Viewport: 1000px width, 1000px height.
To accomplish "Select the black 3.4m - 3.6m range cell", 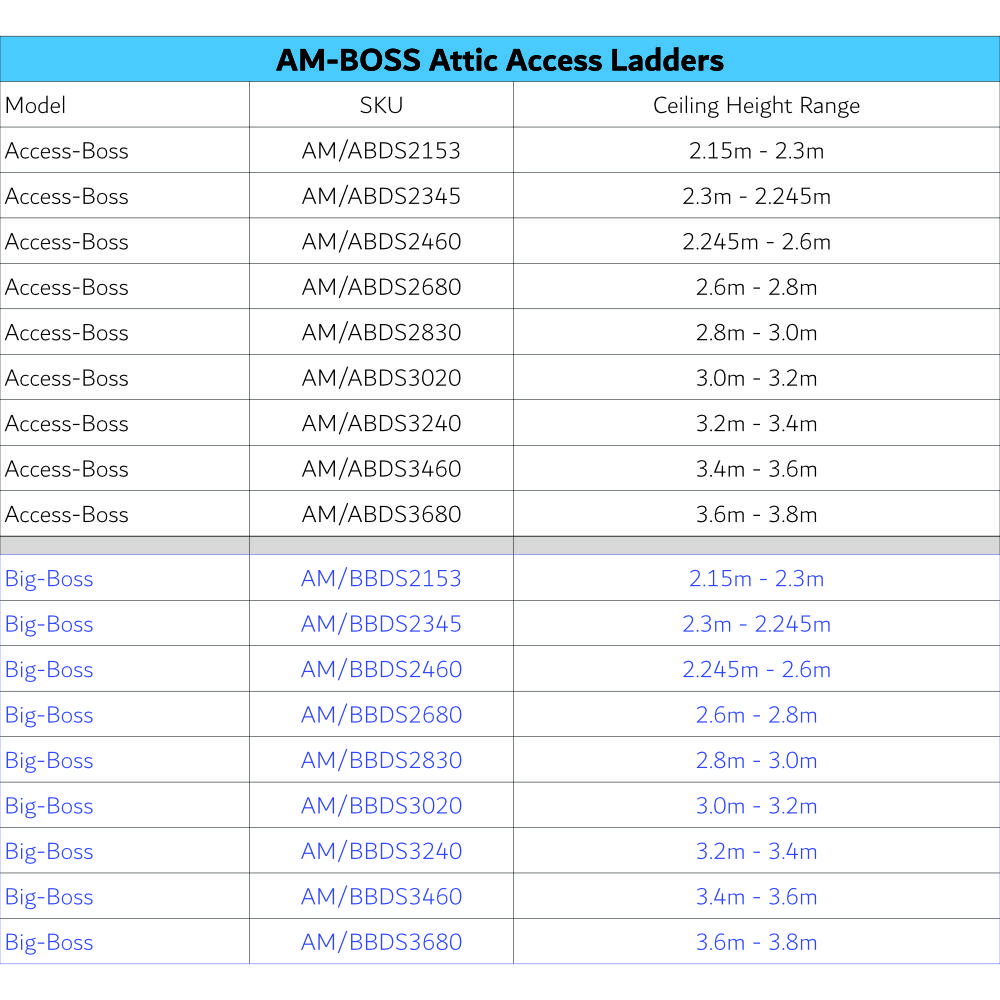I will pos(756,469).
